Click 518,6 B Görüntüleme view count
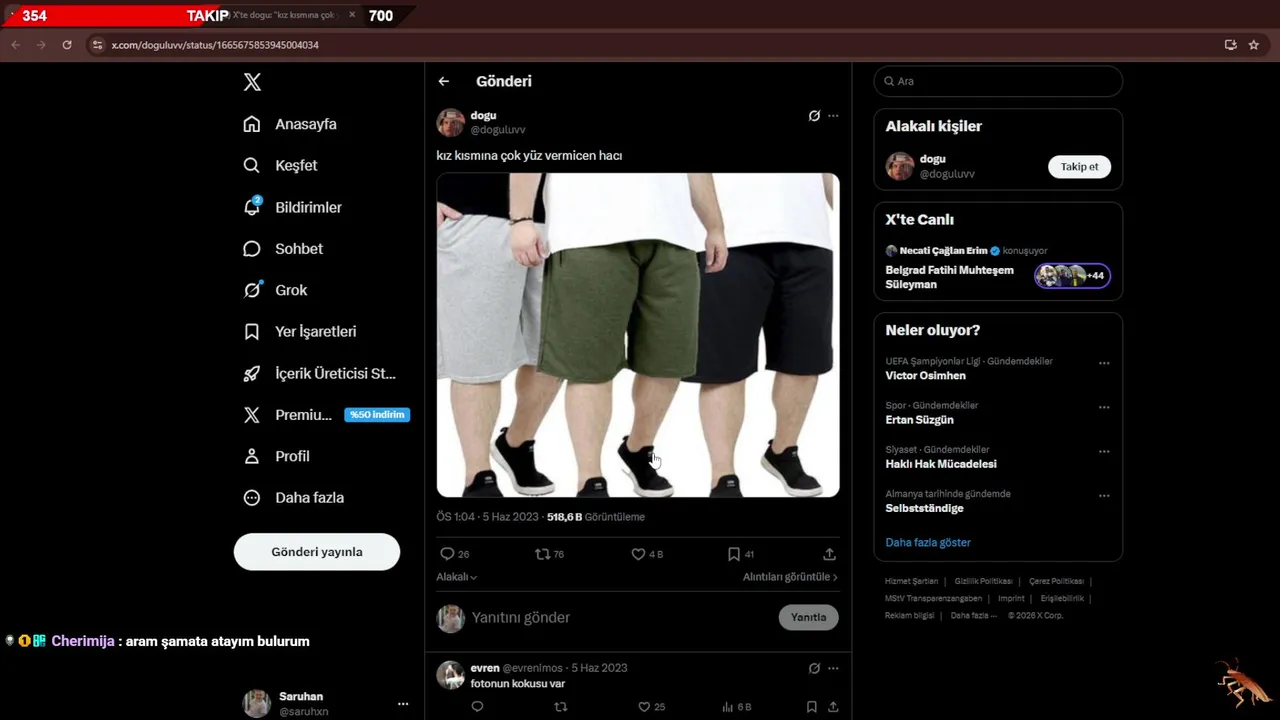The width and height of the screenshot is (1280, 720). click(x=596, y=517)
